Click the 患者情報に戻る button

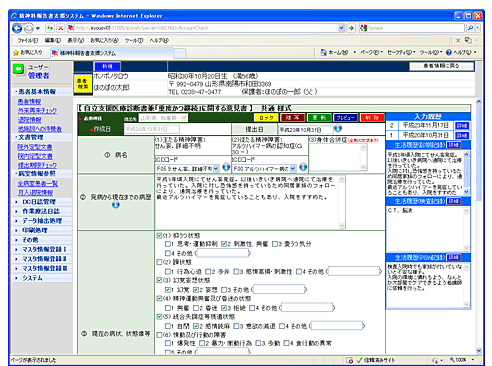(x=441, y=66)
